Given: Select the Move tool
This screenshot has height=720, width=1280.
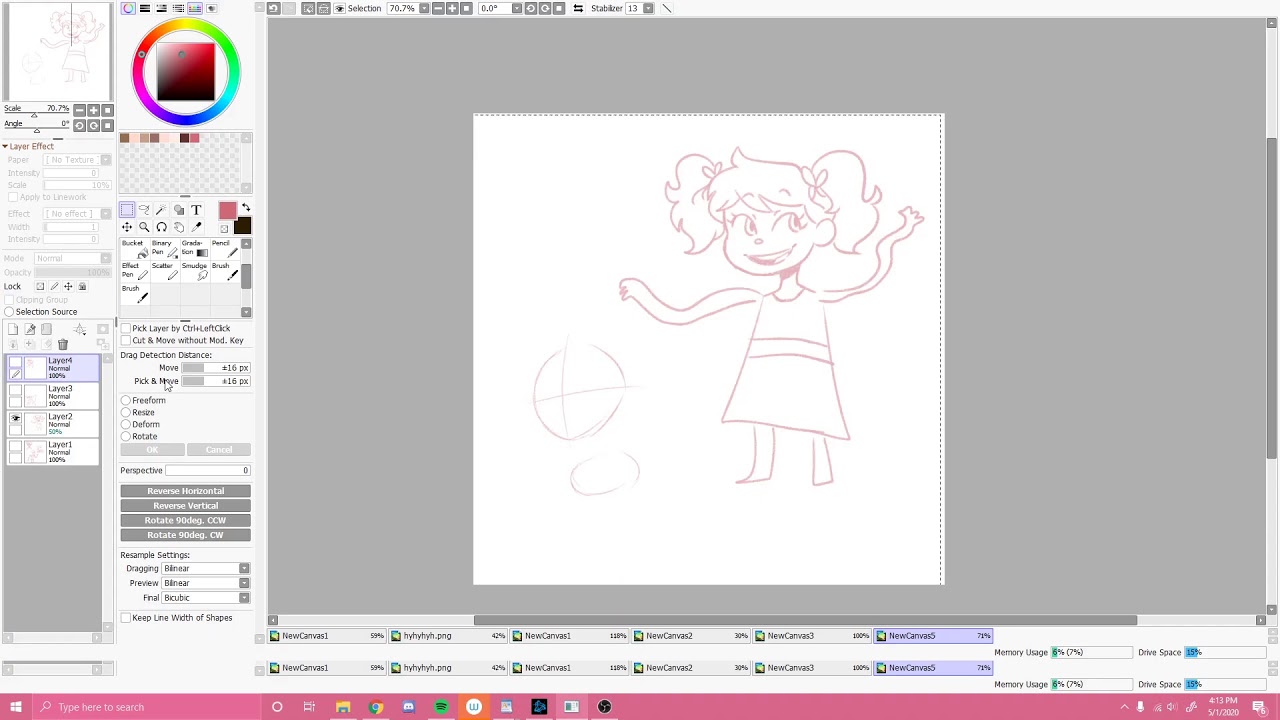Looking at the screenshot, I should (127, 227).
